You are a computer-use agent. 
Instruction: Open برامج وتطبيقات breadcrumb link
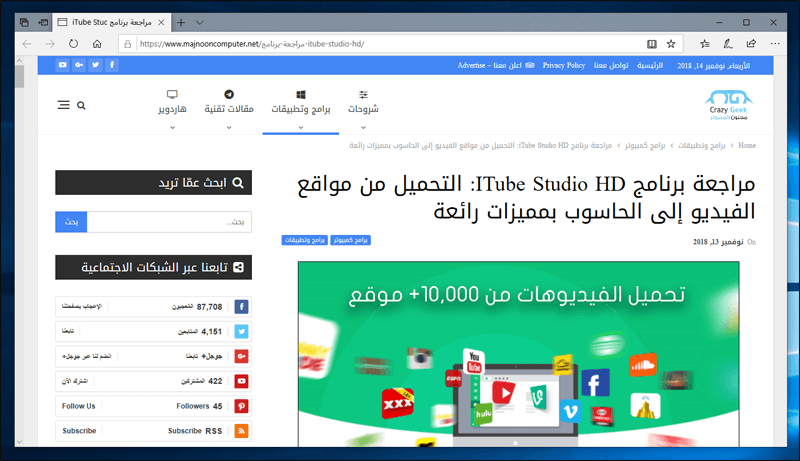(702, 145)
